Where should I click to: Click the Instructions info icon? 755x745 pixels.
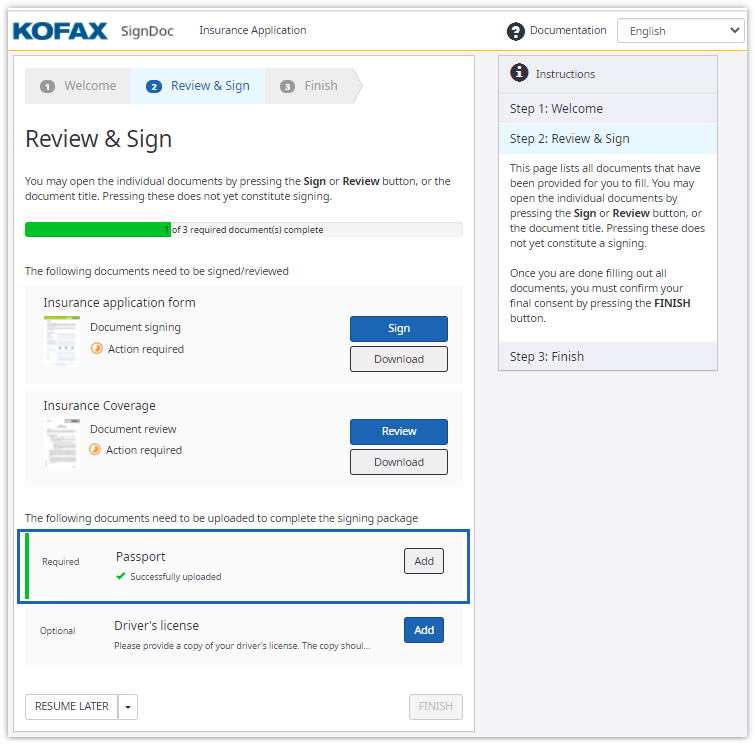pos(519,73)
